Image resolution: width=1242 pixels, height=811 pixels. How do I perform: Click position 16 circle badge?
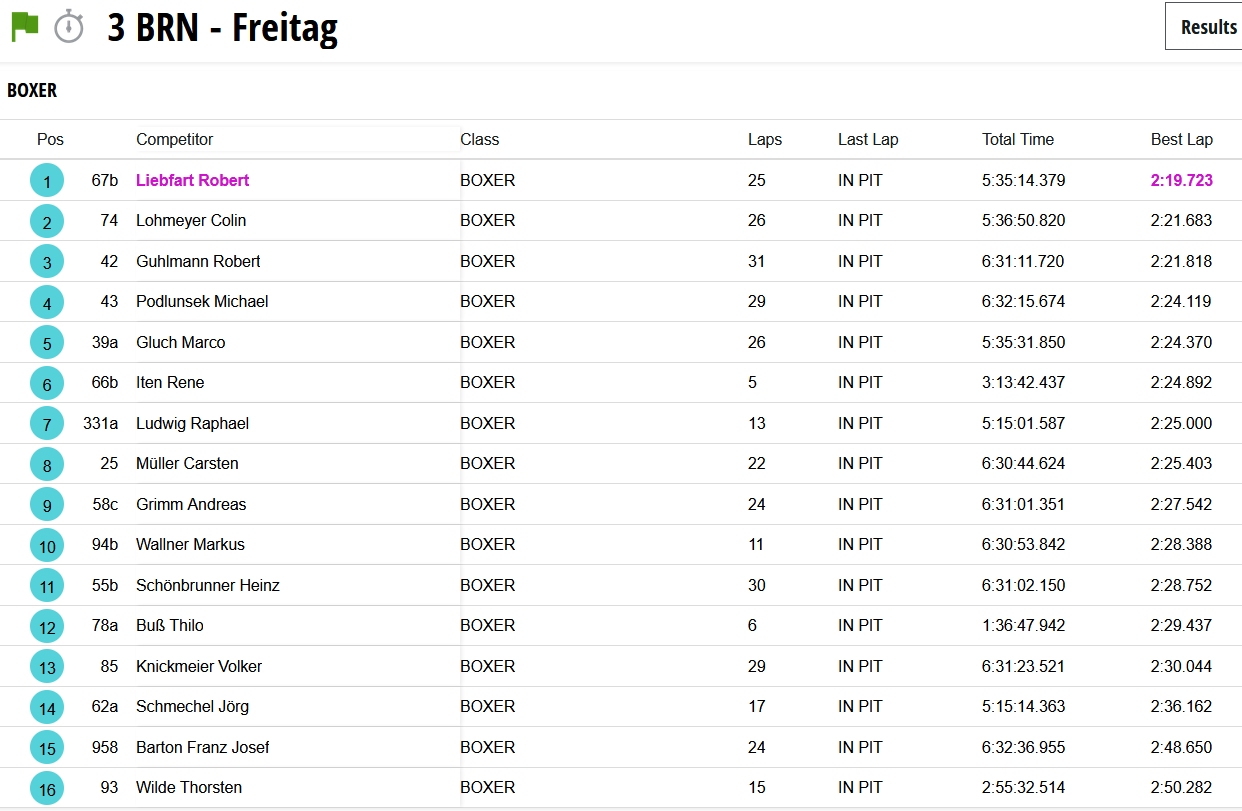pyautogui.click(x=47, y=788)
